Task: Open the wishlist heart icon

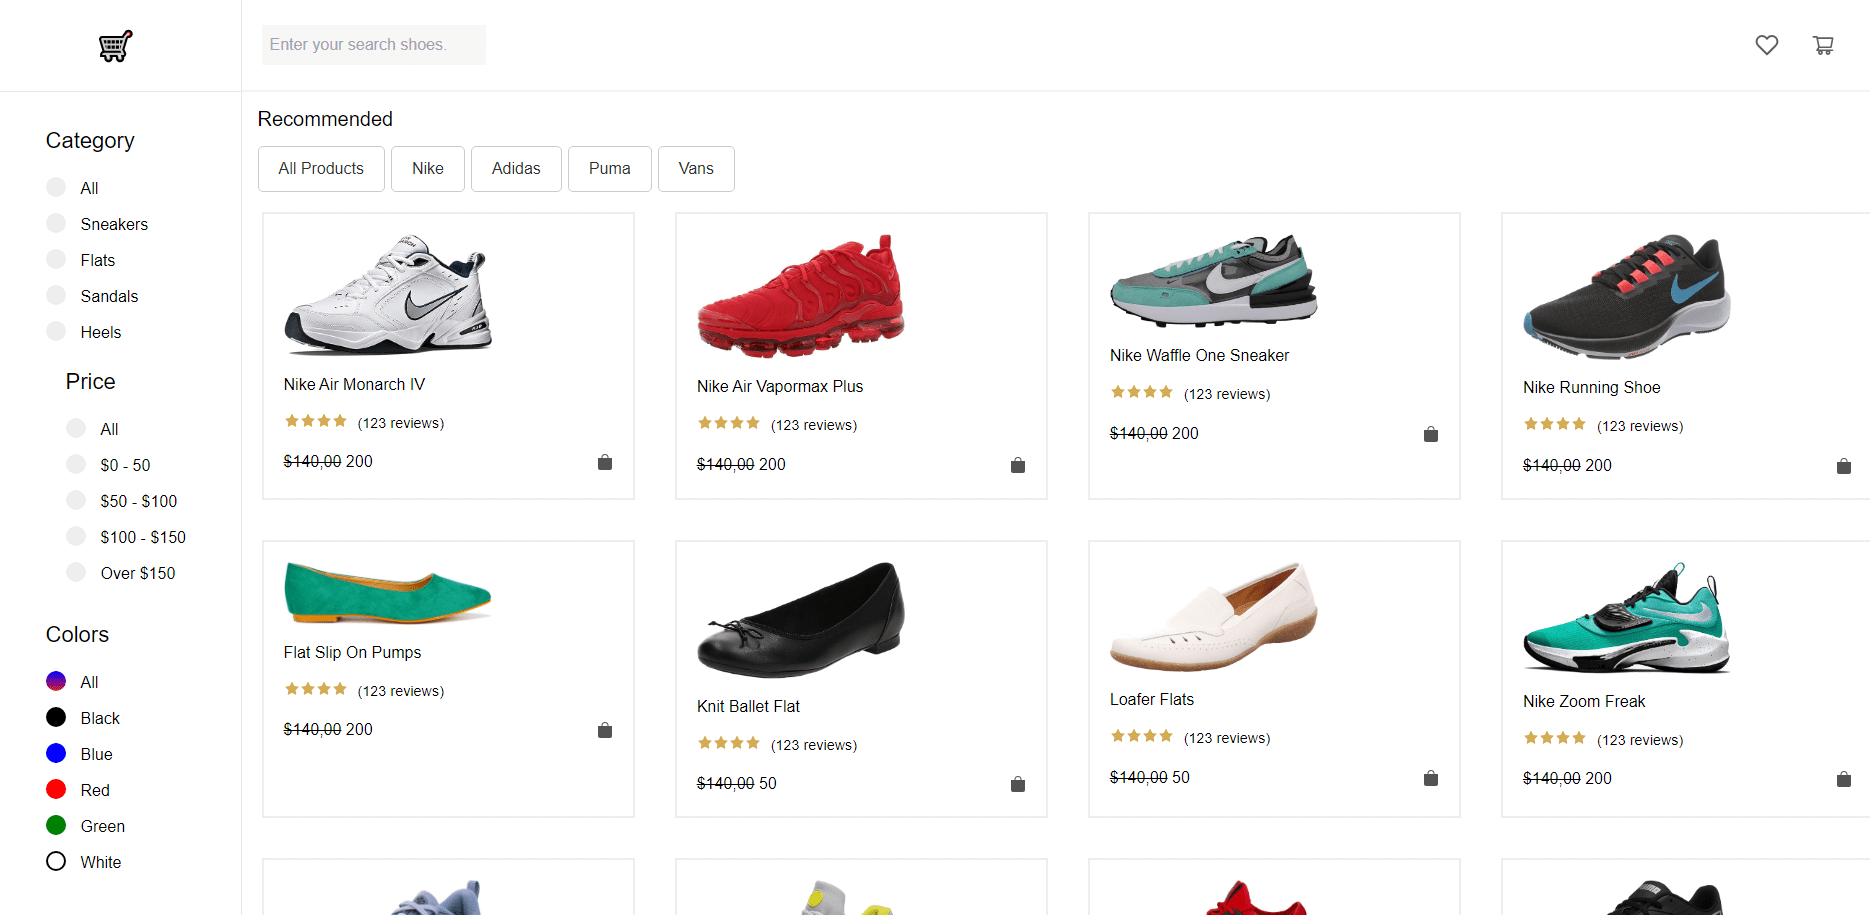Action: [x=1767, y=45]
